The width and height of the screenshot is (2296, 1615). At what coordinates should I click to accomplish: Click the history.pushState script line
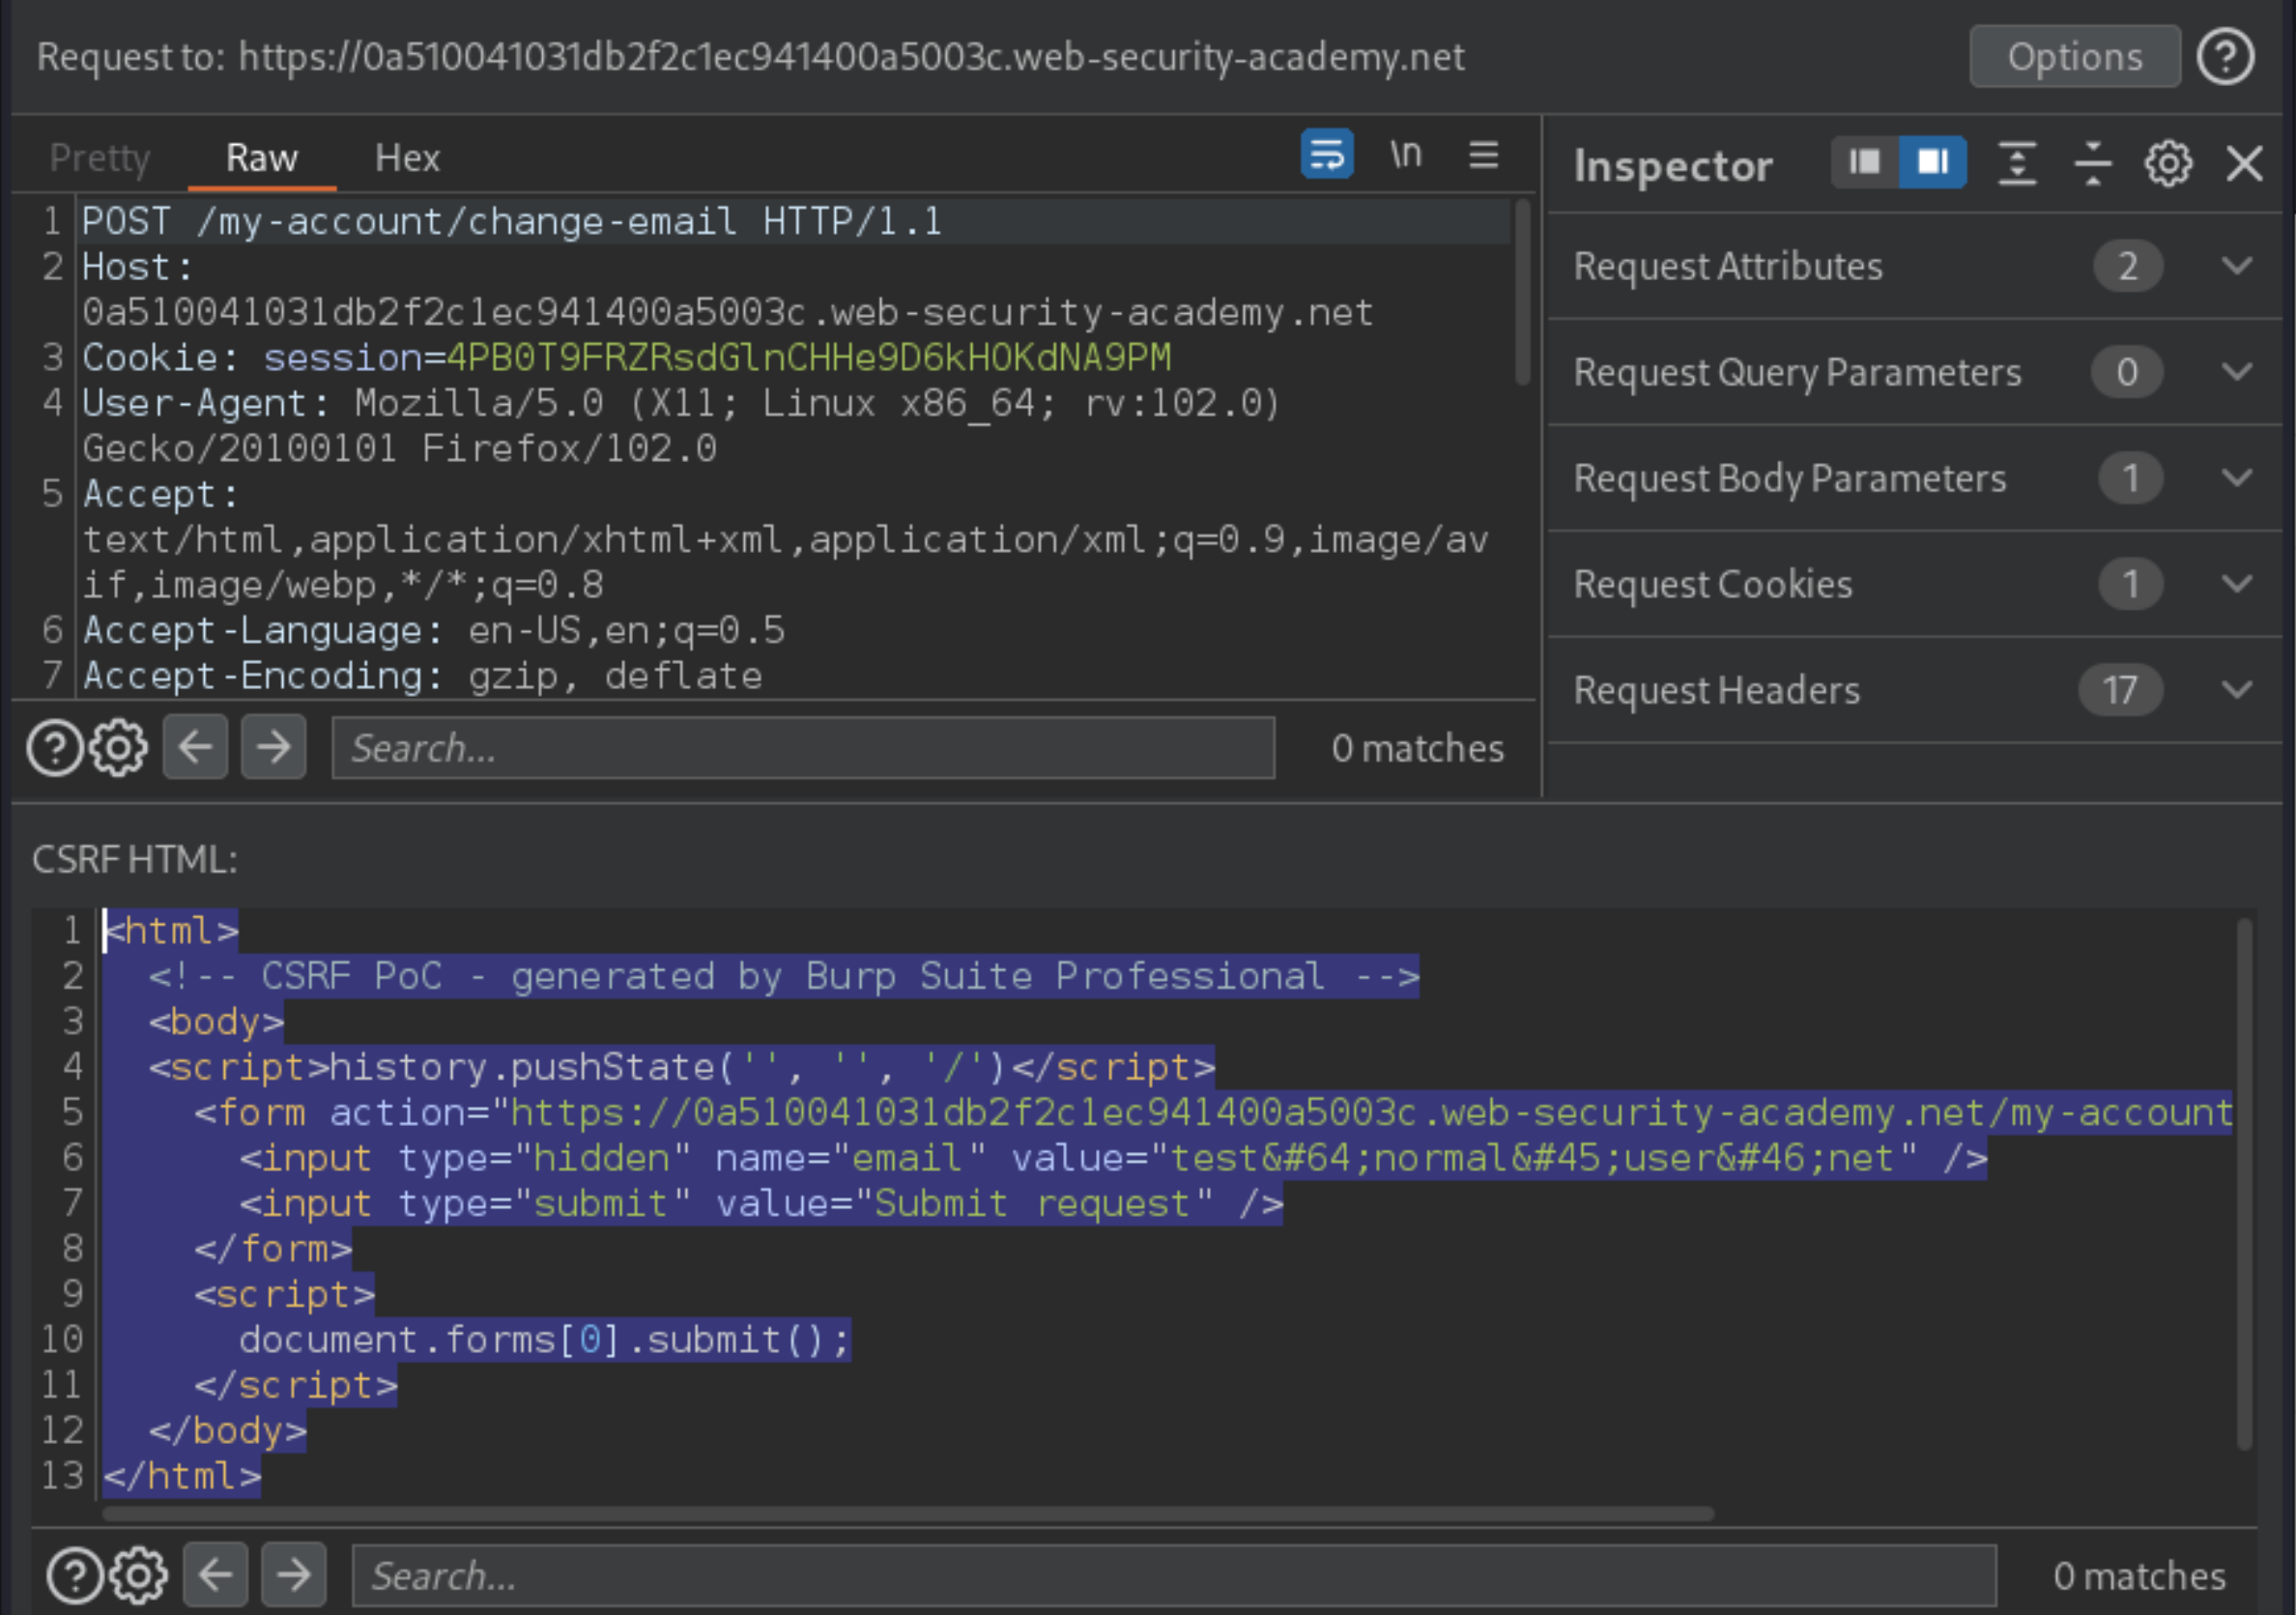[681, 1067]
